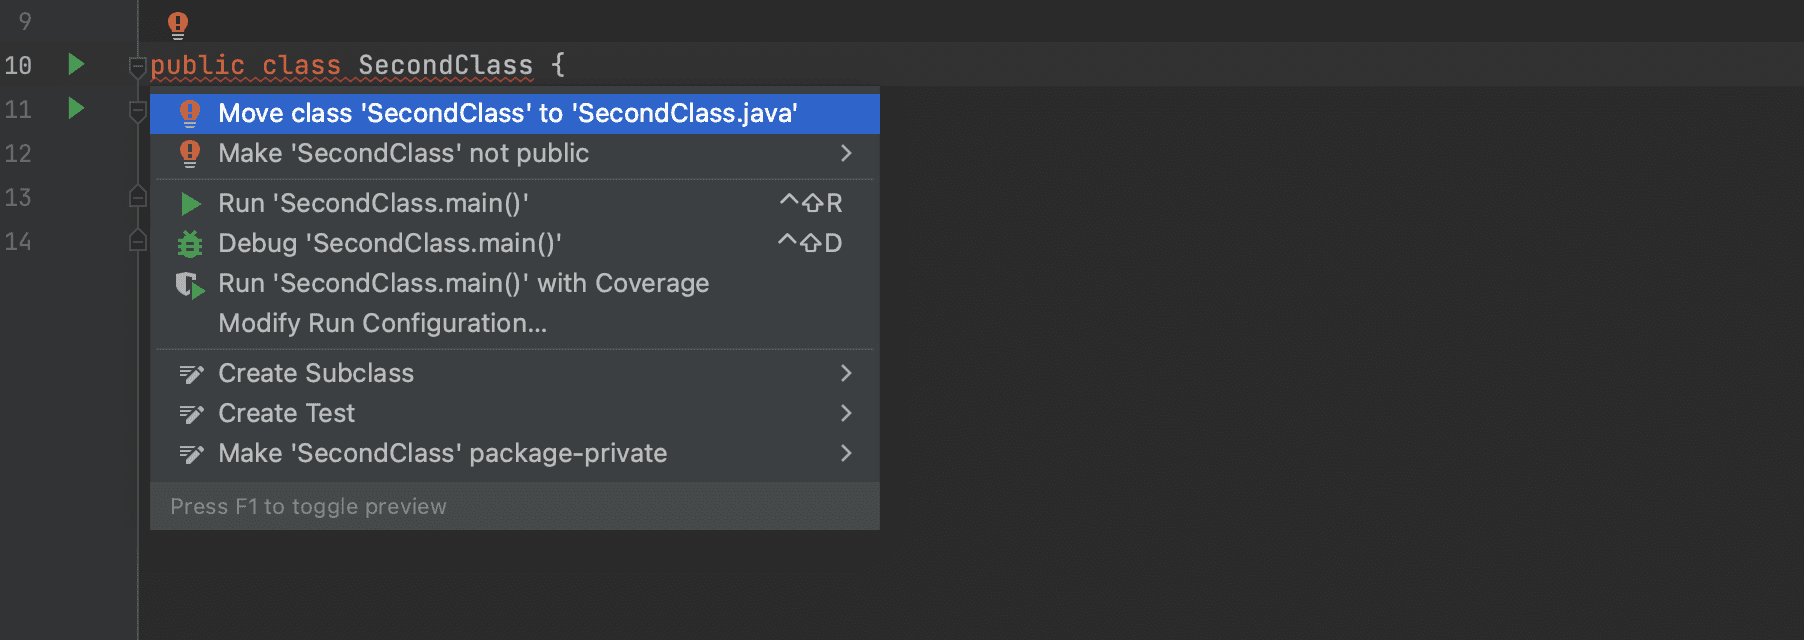Click the pencil icon beside Create Subclass

tap(190, 373)
